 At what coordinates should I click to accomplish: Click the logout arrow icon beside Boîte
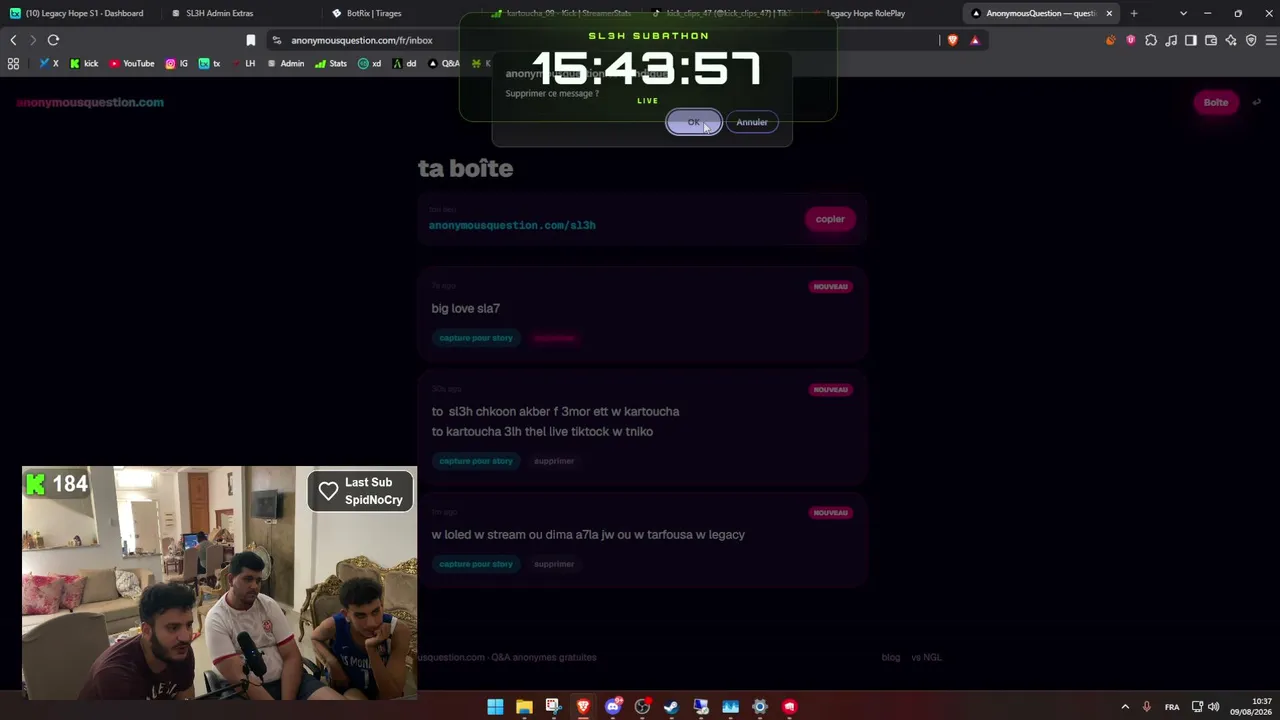click(x=1257, y=102)
